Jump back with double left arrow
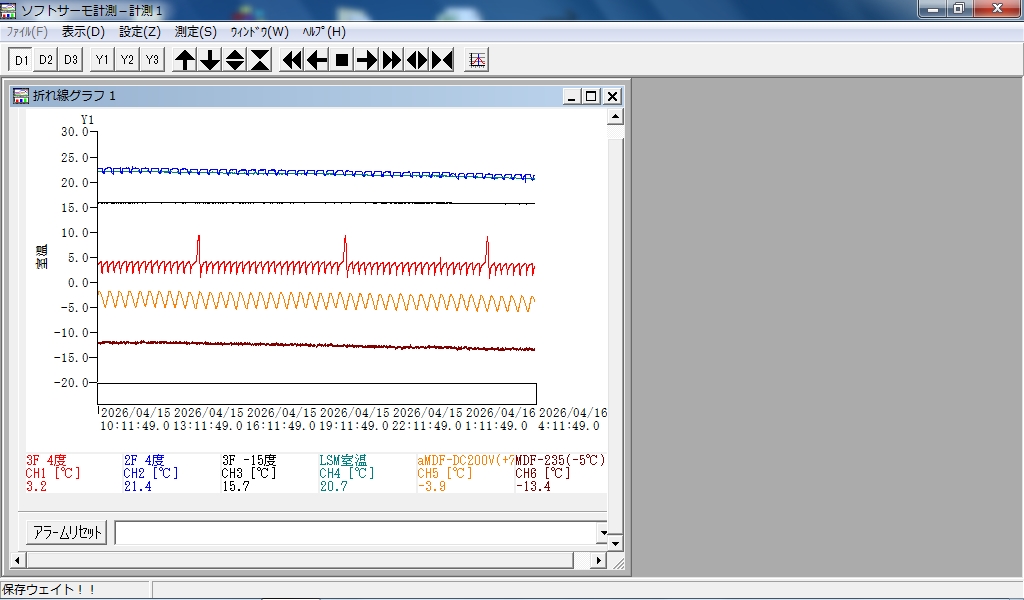 coord(292,60)
